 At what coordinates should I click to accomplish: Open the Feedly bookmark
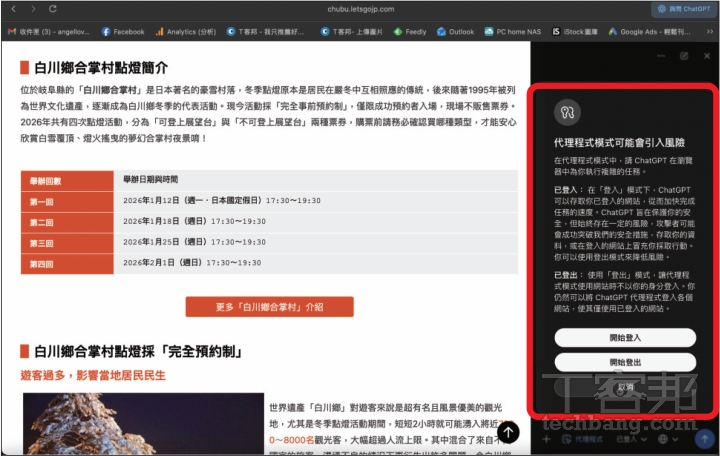(410, 32)
